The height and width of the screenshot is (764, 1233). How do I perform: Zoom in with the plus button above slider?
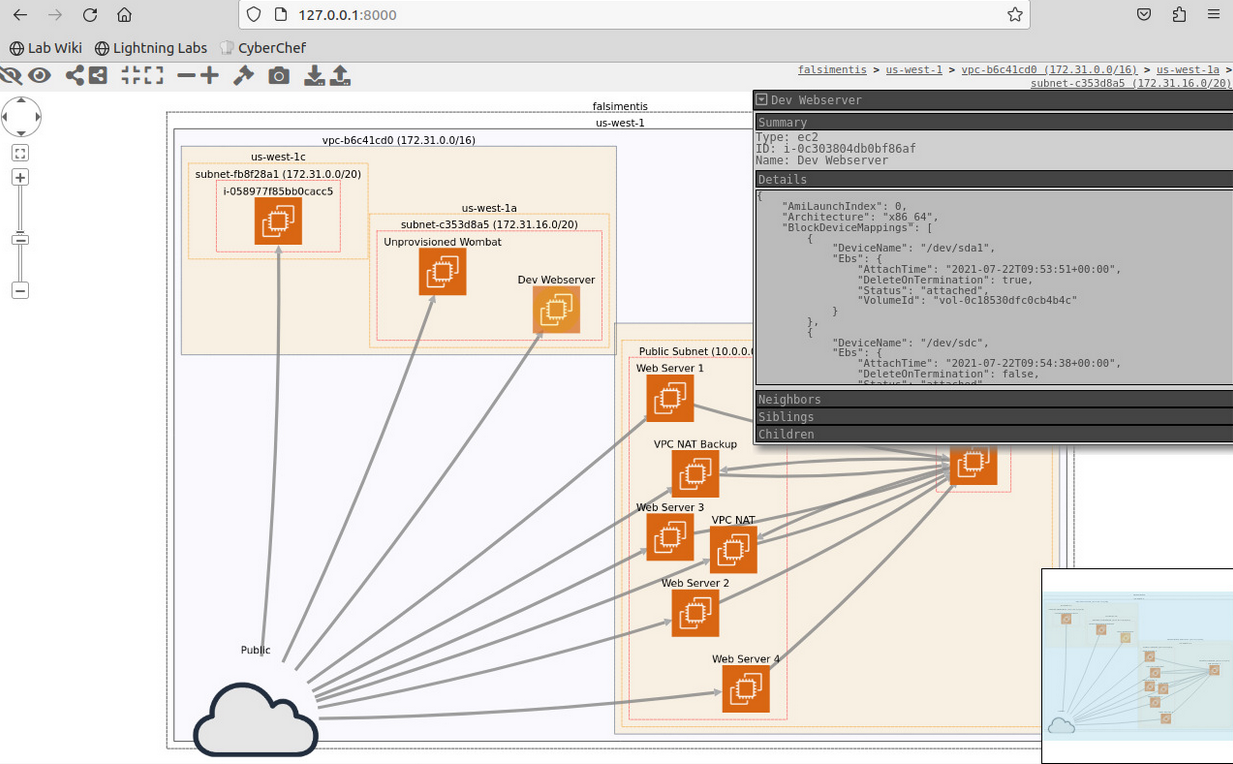[20, 177]
